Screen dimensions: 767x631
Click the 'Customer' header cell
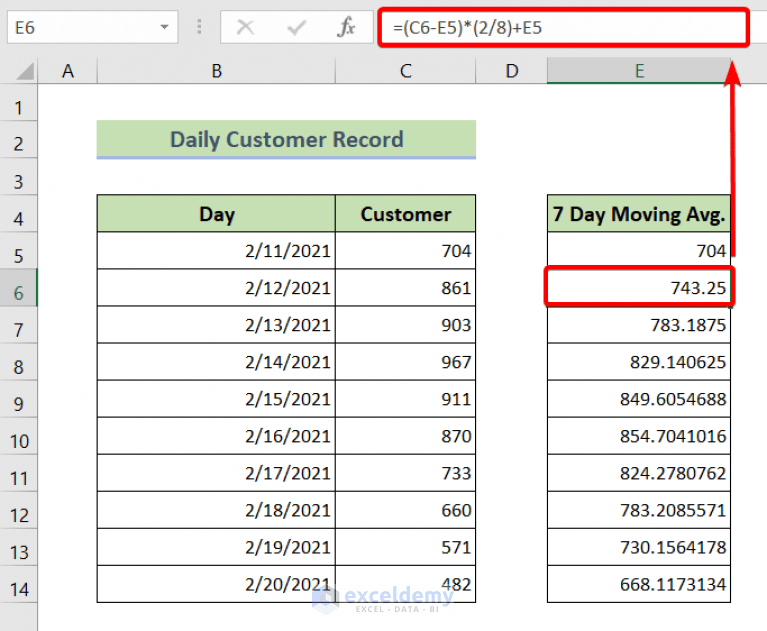pos(406,214)
